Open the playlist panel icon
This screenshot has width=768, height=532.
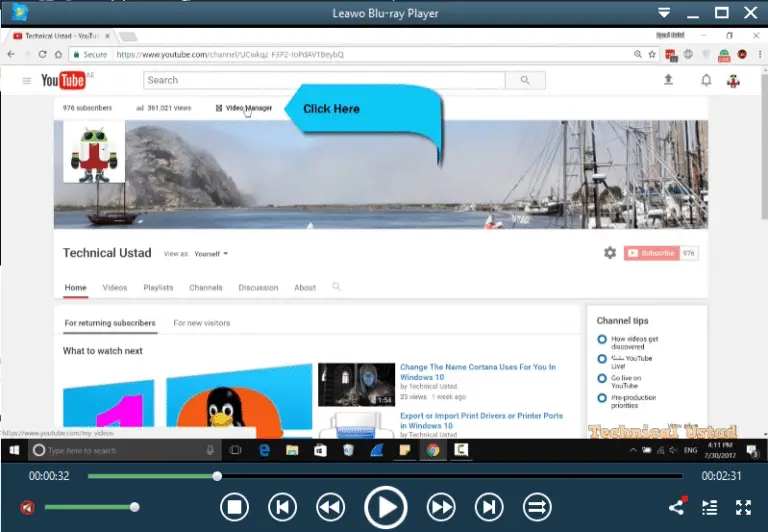click(710, 508)
